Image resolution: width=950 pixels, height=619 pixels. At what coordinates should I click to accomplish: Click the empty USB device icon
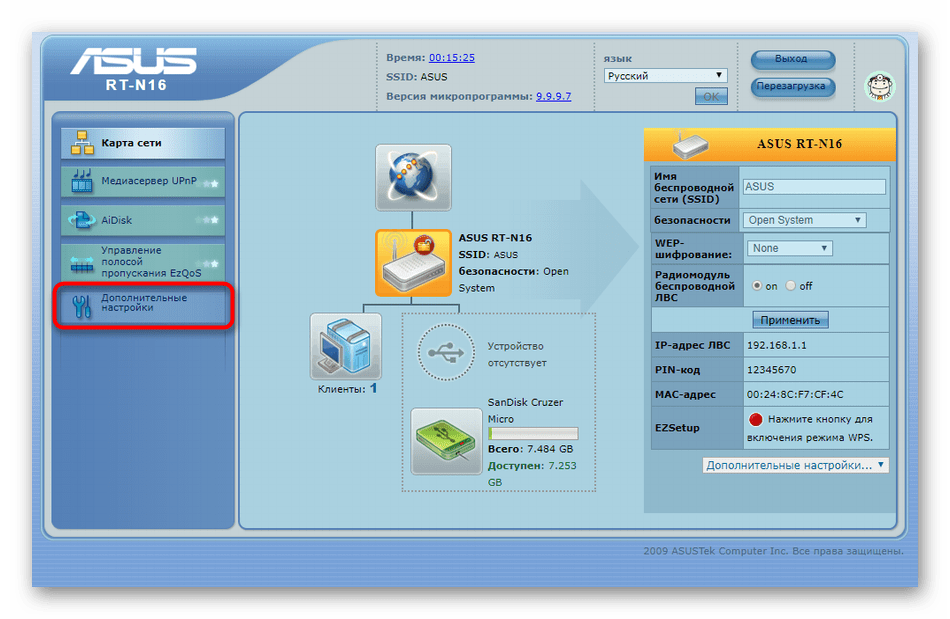tap(446, 353)
